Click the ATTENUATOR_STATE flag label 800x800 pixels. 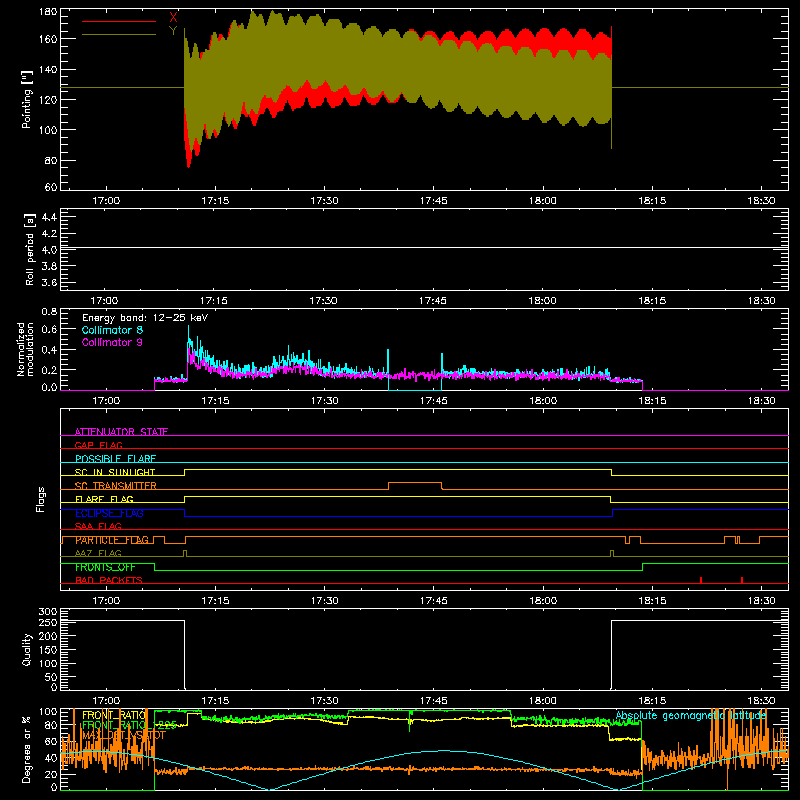click(x=121, y=432)
